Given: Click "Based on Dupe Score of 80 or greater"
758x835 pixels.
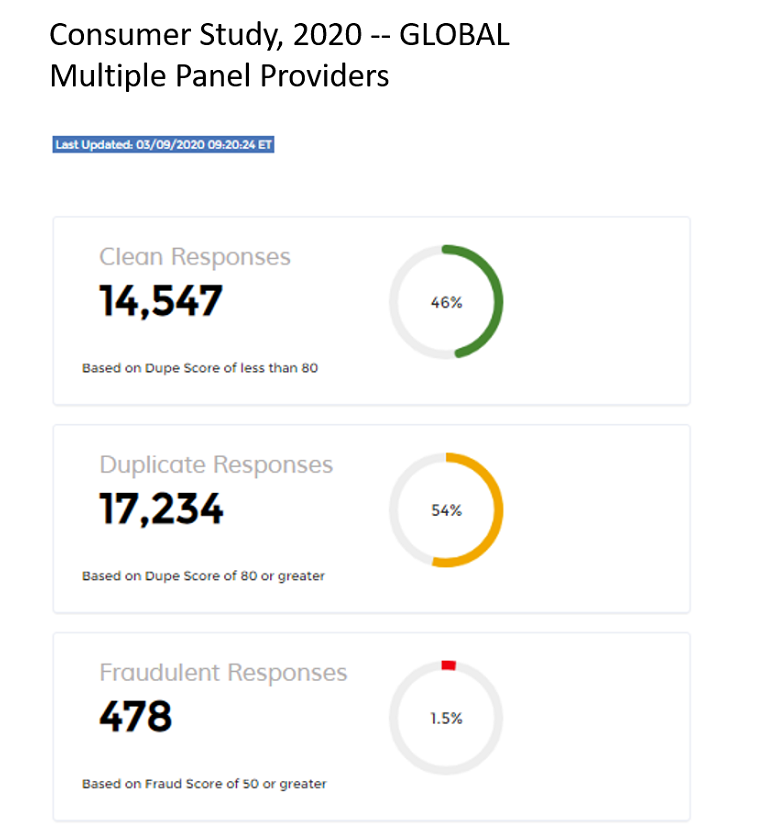Looking at the screenshot, I should [203, 576].
